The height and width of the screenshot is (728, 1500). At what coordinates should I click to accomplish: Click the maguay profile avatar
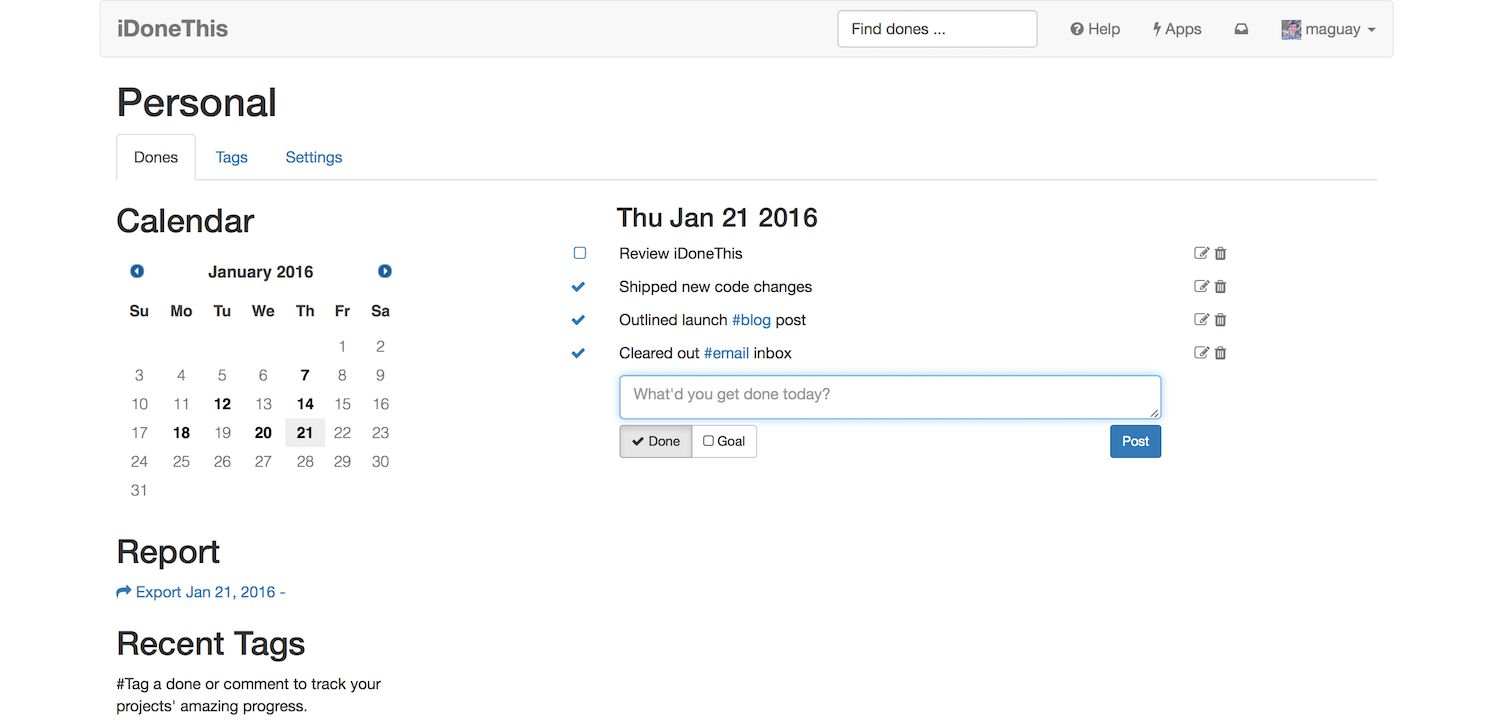1291,29
